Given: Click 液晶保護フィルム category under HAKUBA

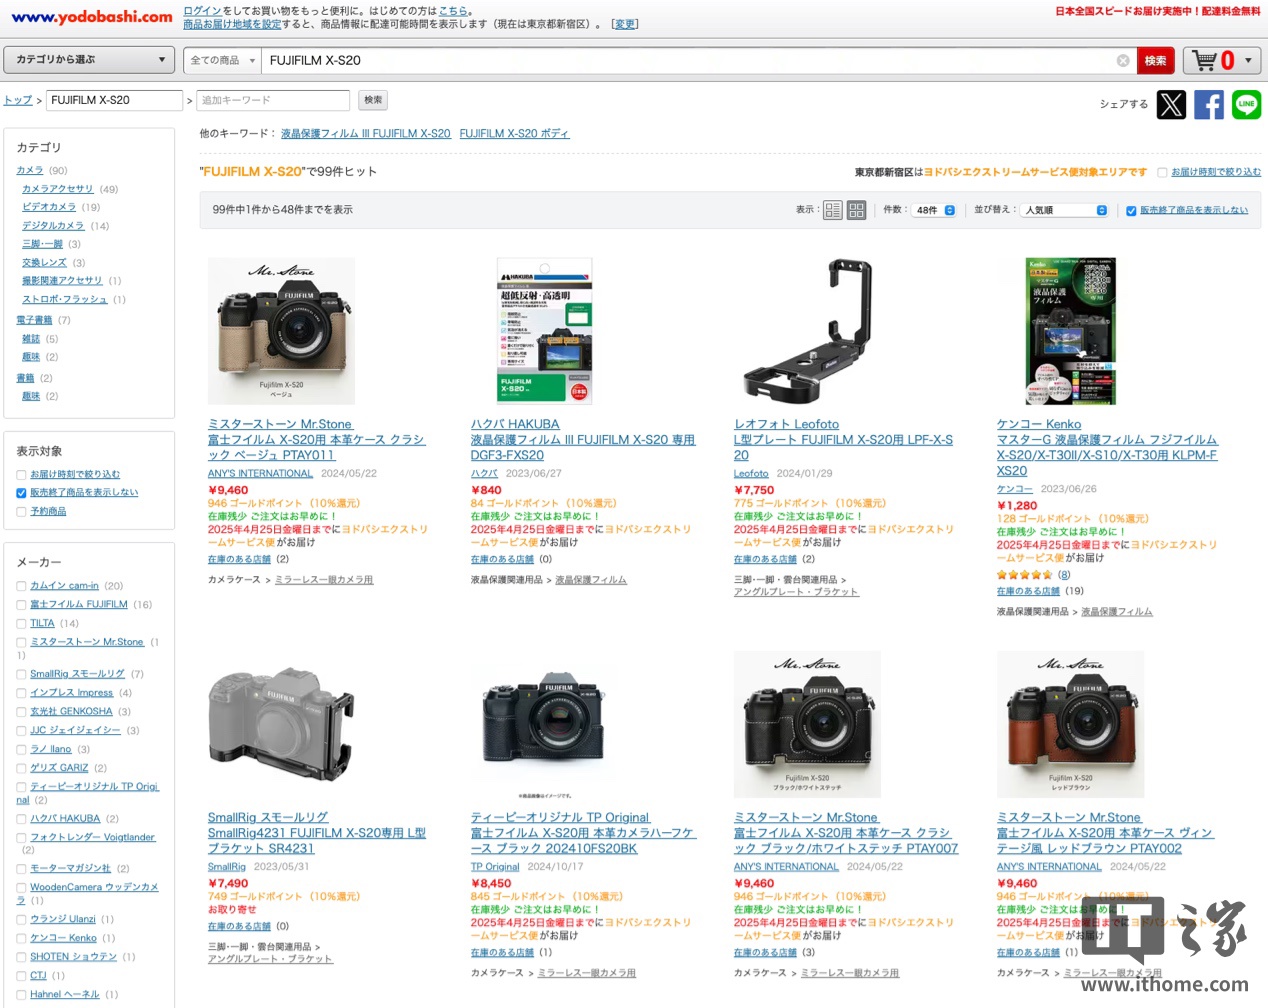Looking at the screenshot, I should point(591,580).
